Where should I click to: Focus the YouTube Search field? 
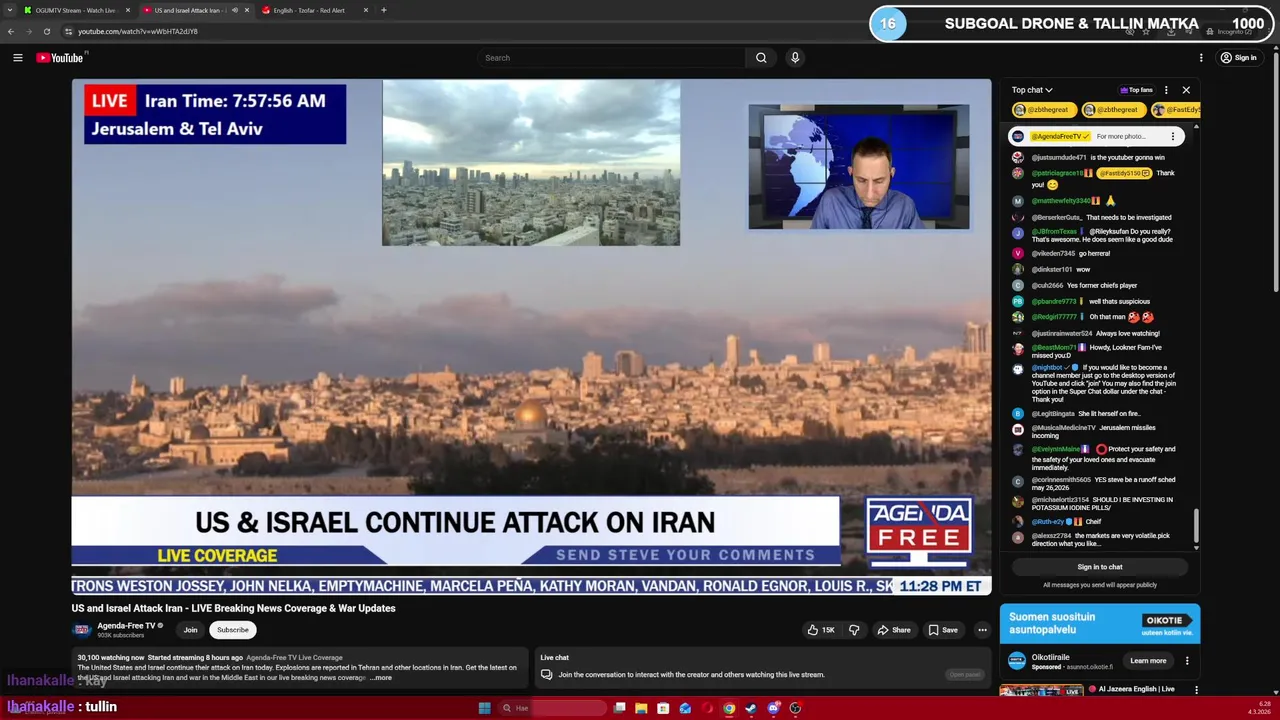[612, 58]
